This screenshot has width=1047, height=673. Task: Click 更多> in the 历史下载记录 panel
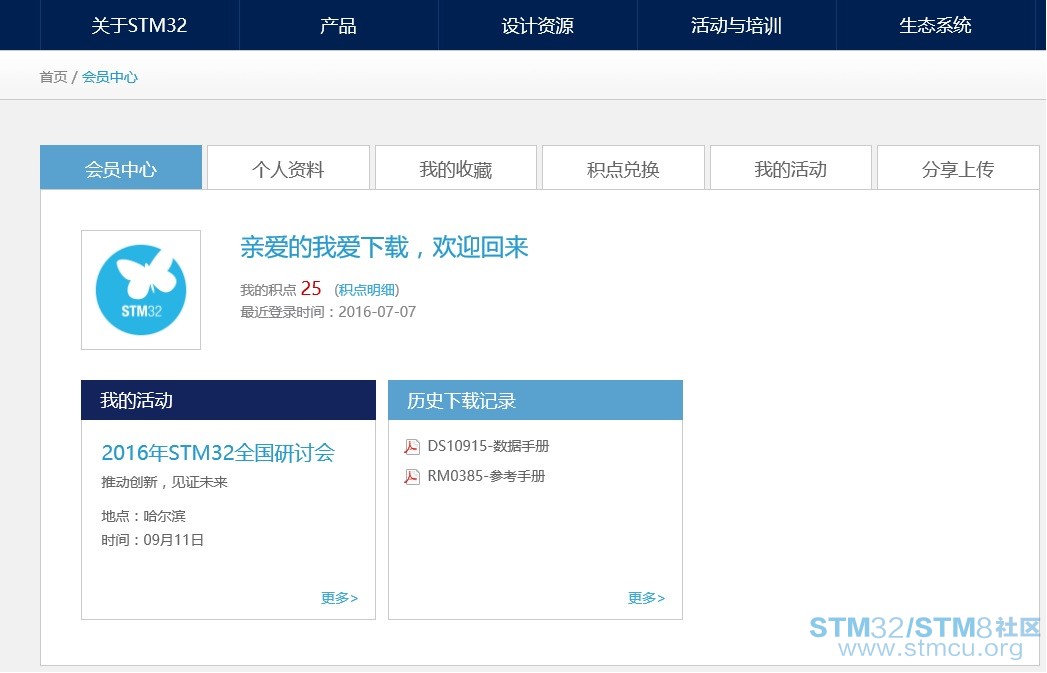coord(646,598)
